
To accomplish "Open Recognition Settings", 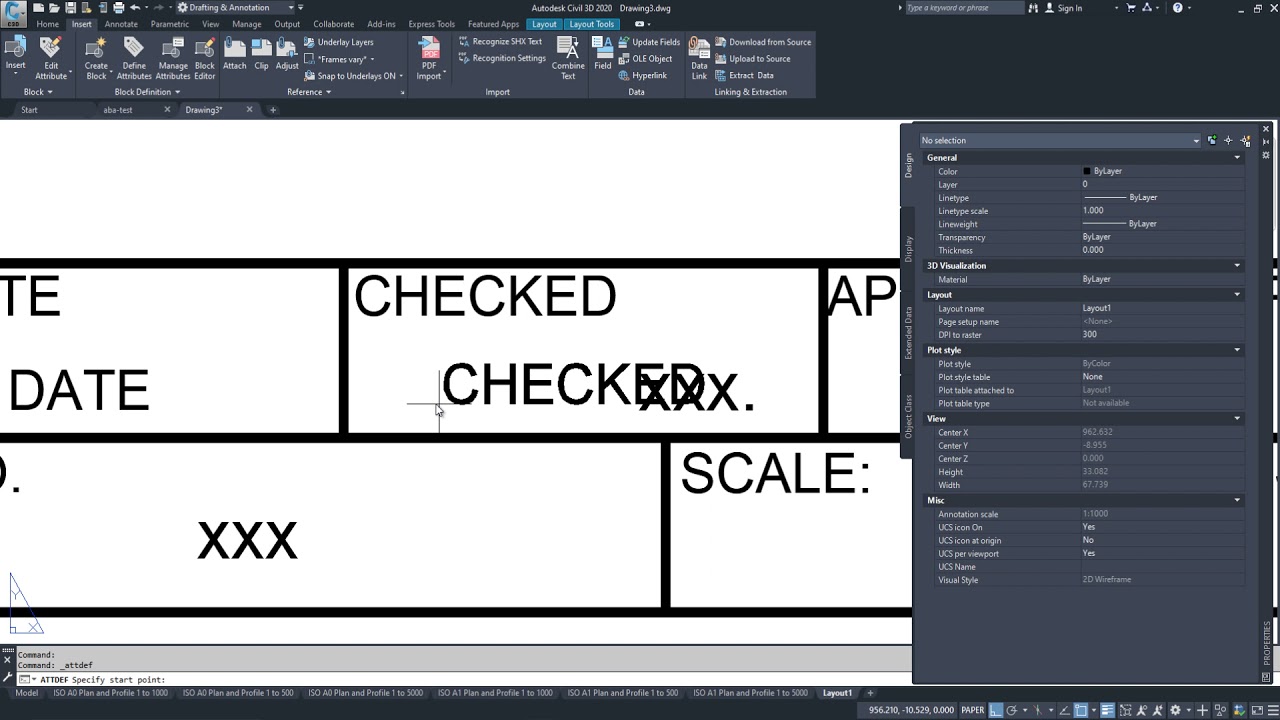I will (502, 58).
